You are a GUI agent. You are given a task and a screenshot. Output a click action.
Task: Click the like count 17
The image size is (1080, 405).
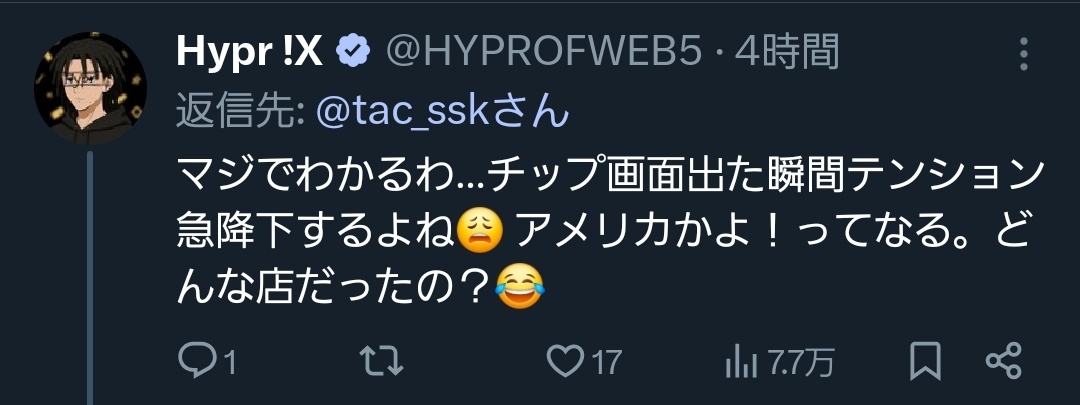point(606,362)
